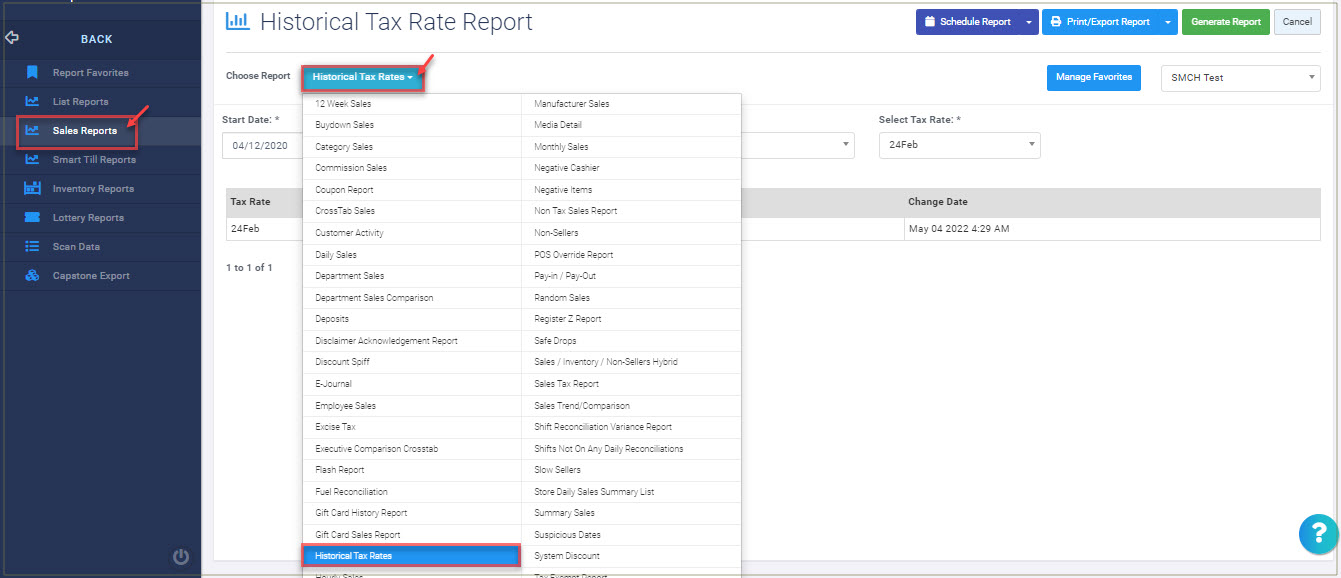Click the back arrow icon in sidebar

click(x=12, y=38)
